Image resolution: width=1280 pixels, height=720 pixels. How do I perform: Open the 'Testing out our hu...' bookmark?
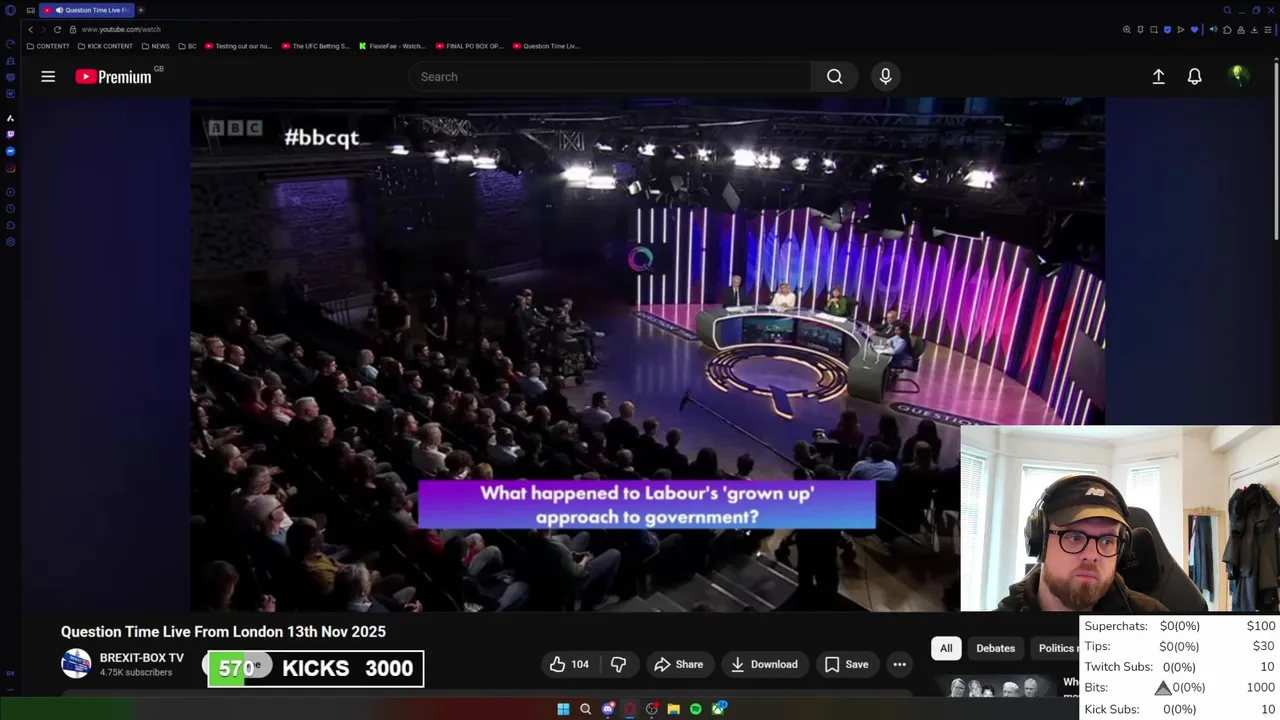238,46
